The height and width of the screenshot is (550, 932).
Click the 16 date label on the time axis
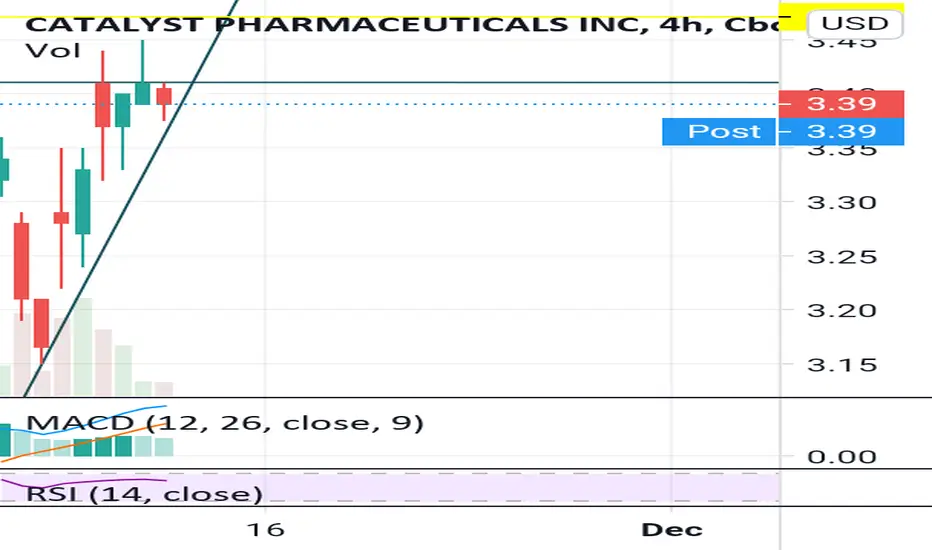[x=266, y=529]
